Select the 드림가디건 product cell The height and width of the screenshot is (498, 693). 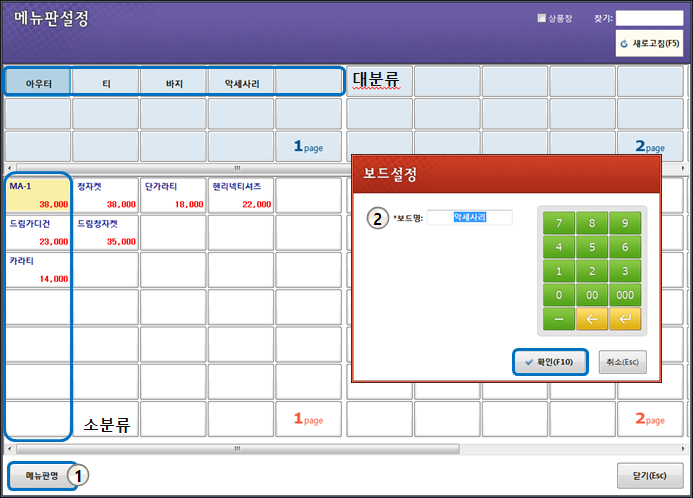(x=38, y=232)
